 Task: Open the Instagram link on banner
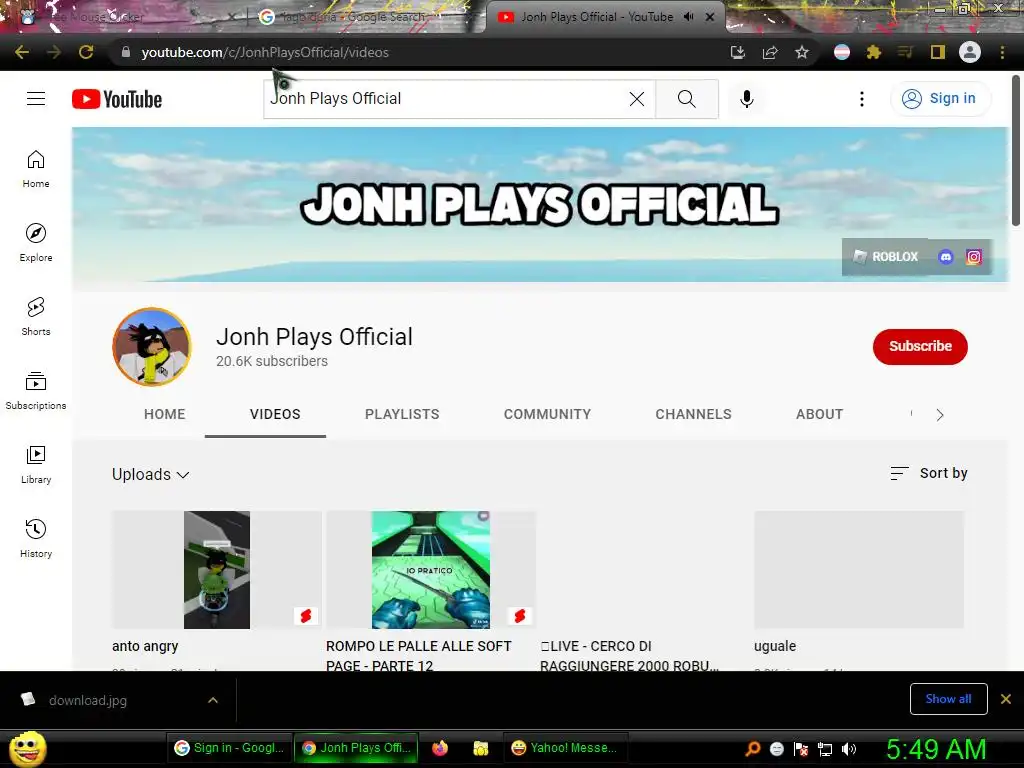click(974, 257)
